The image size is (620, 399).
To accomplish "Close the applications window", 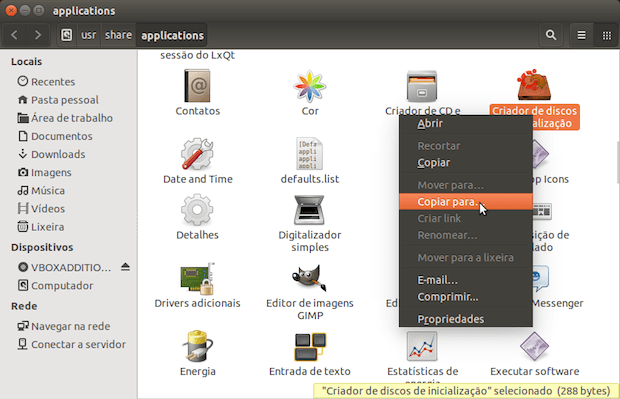I will (x=11, y=10).
